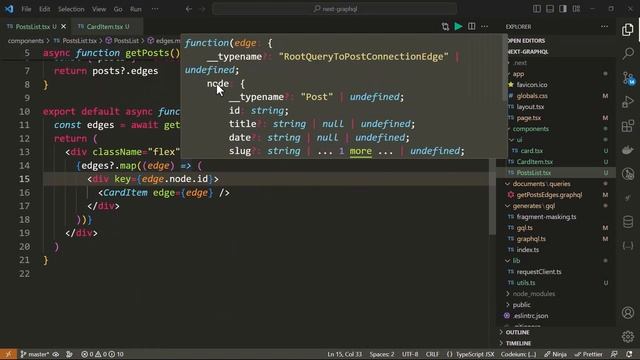Open Source Control view in activity bar
Image resolution: width=640 pixels, height=360 pixels.
click(628, 78)
